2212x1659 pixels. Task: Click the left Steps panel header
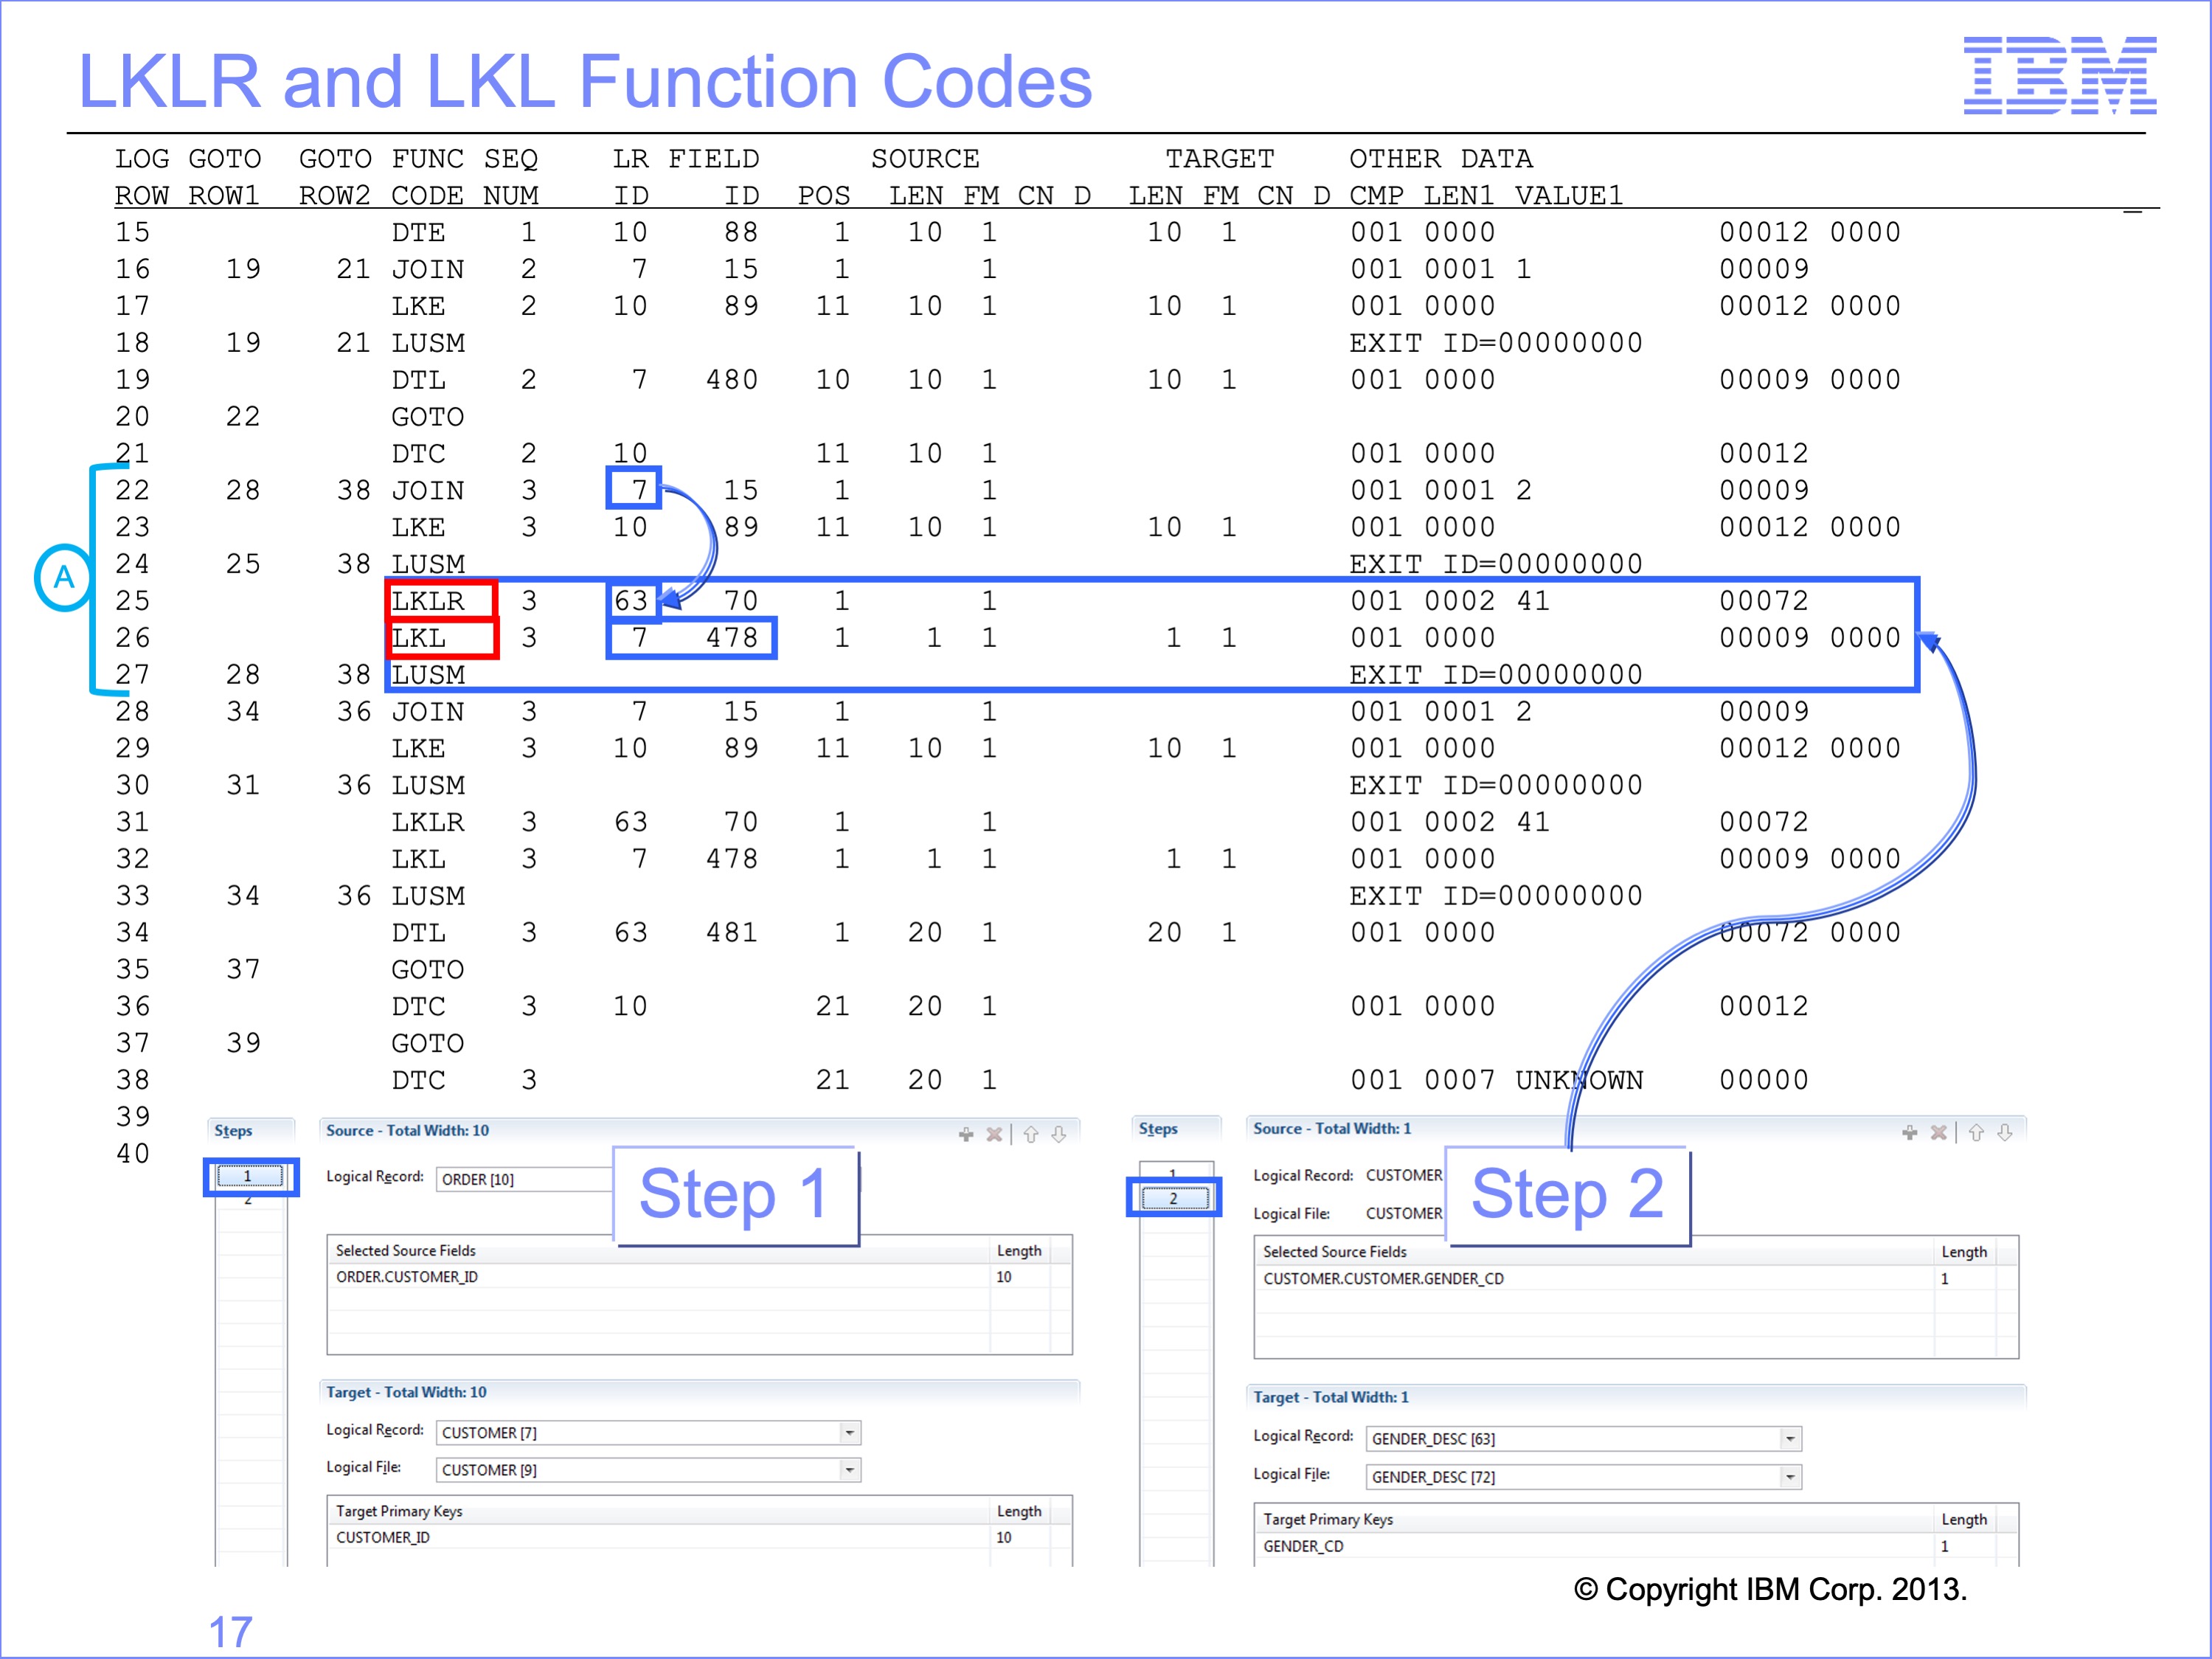[x=233, y=1130]
